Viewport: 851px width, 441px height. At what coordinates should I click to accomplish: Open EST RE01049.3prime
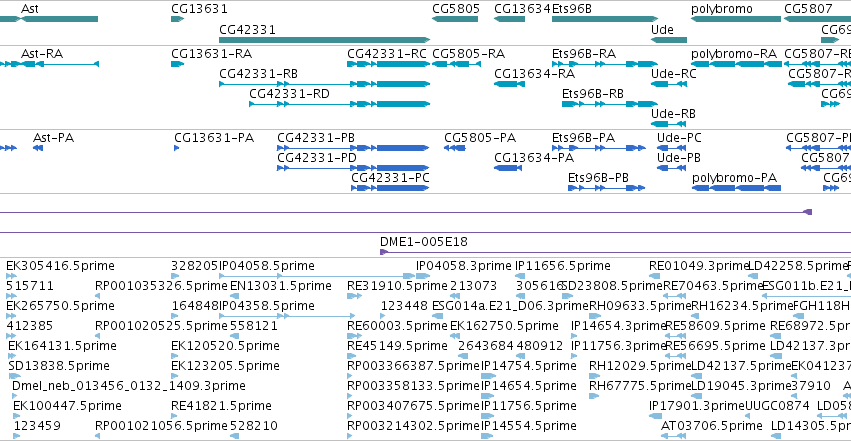tap(699, 266)
